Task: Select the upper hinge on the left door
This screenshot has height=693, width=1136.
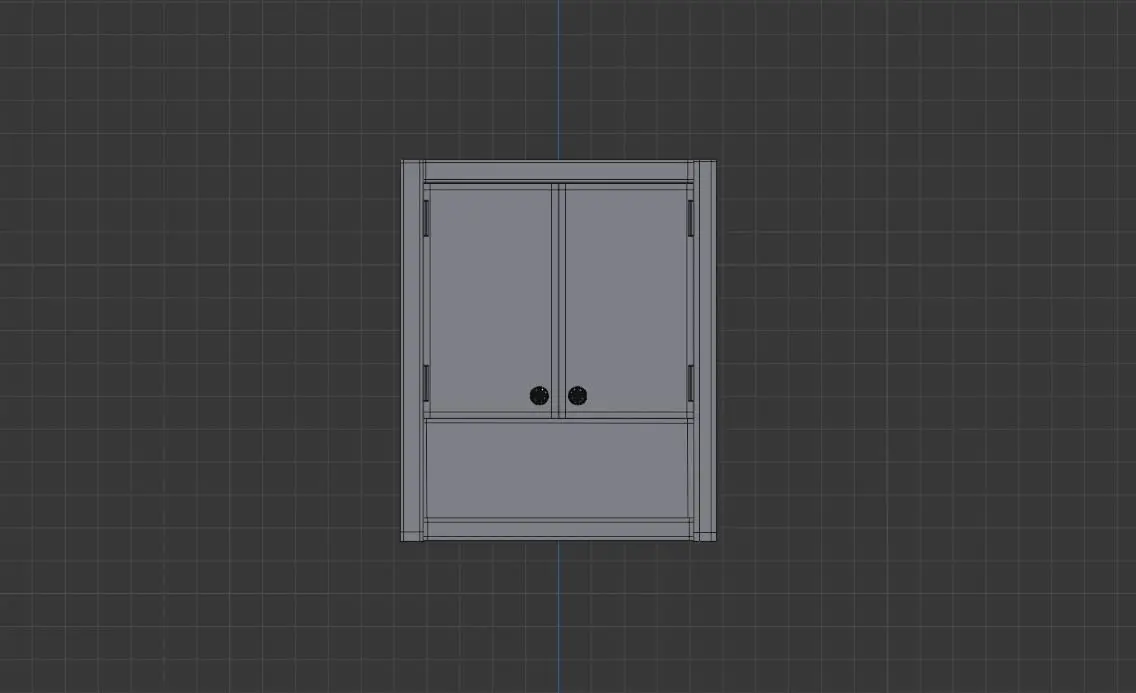Action: click(x=427, y=218)
